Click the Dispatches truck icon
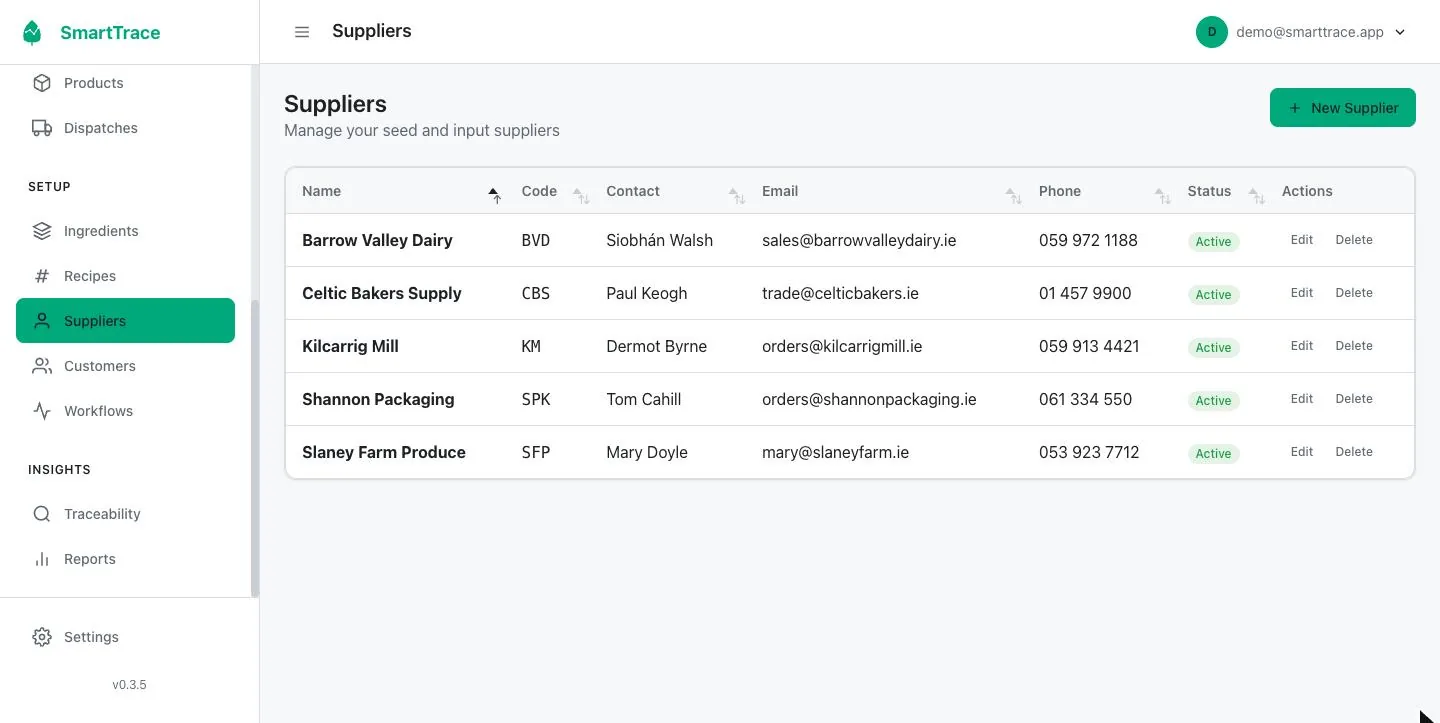 pos(42,128)
